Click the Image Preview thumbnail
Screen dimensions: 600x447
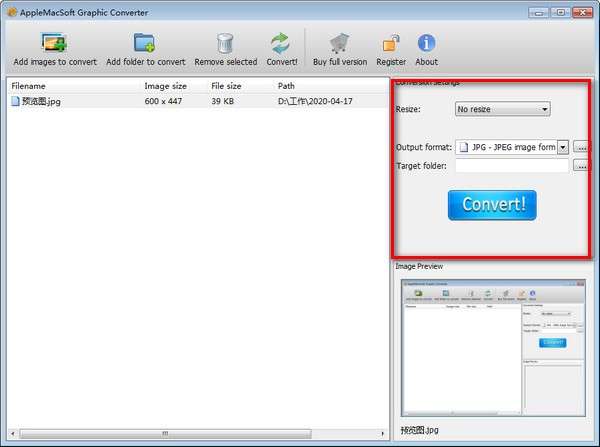(491, 346)
